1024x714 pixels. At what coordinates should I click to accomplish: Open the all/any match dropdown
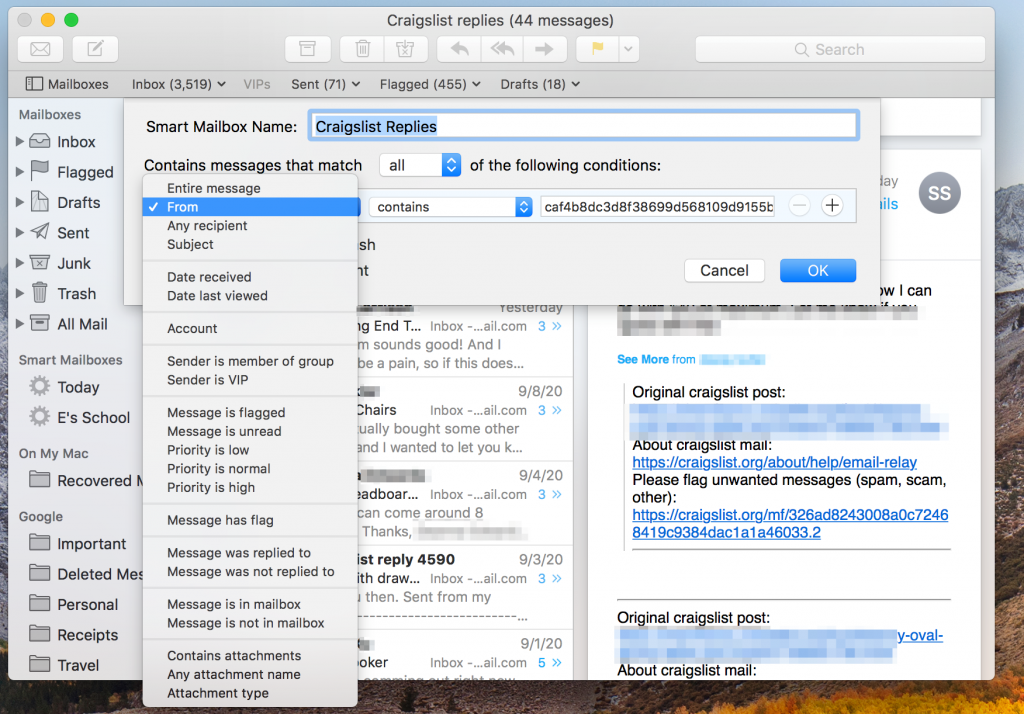tap(421, 165)
